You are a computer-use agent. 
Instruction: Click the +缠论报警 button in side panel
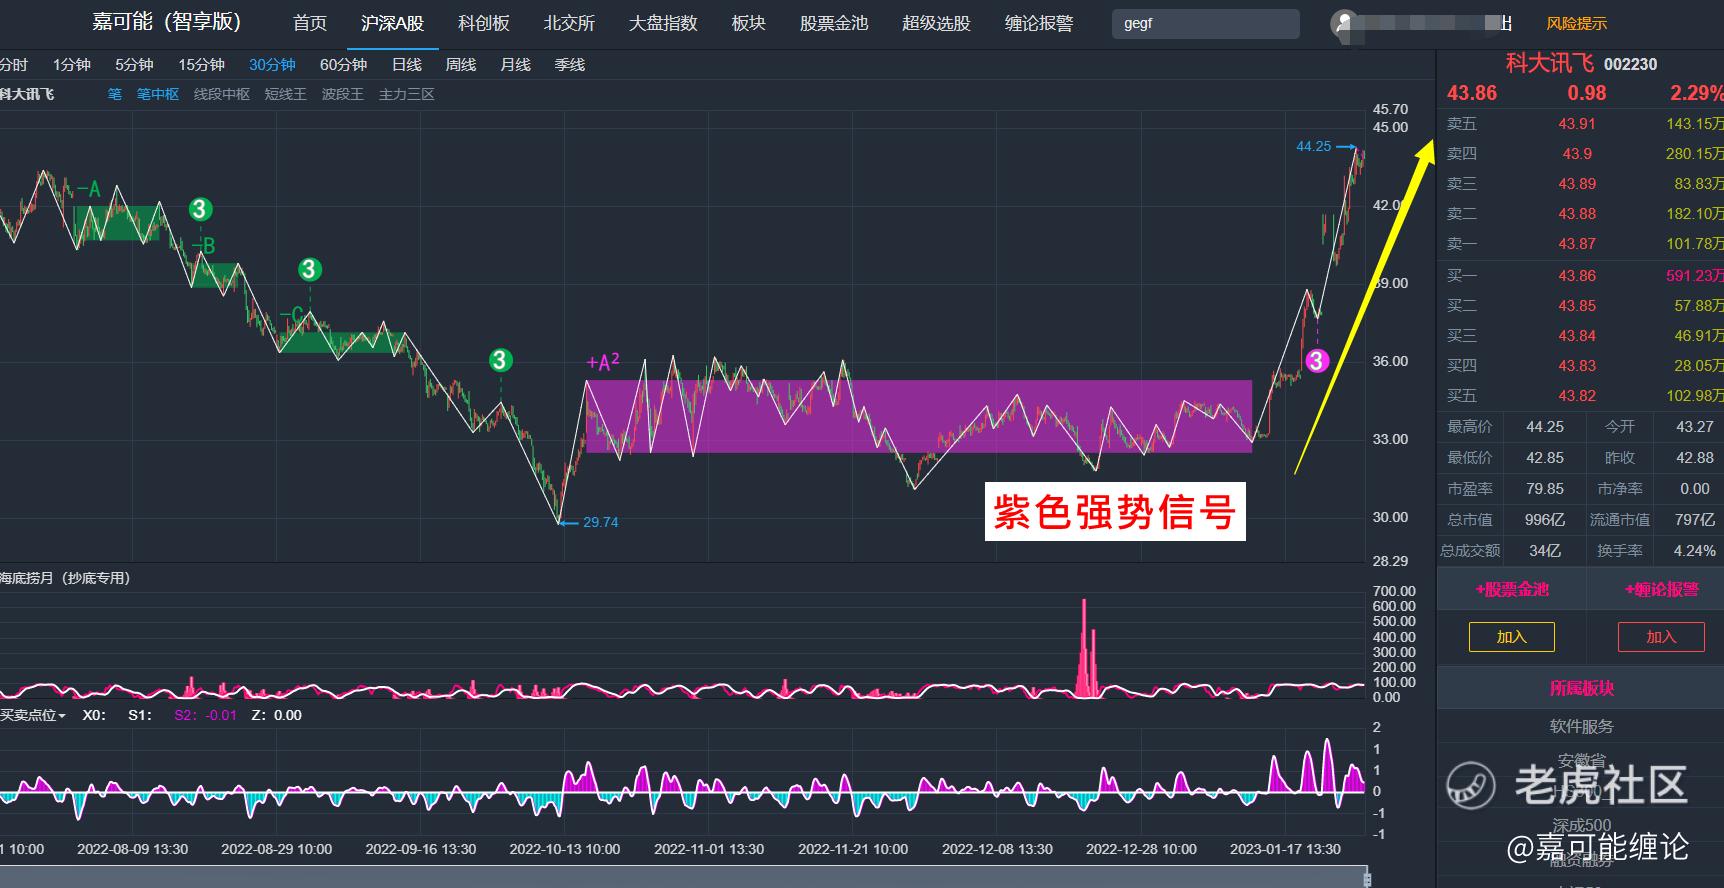(1662, 590)
